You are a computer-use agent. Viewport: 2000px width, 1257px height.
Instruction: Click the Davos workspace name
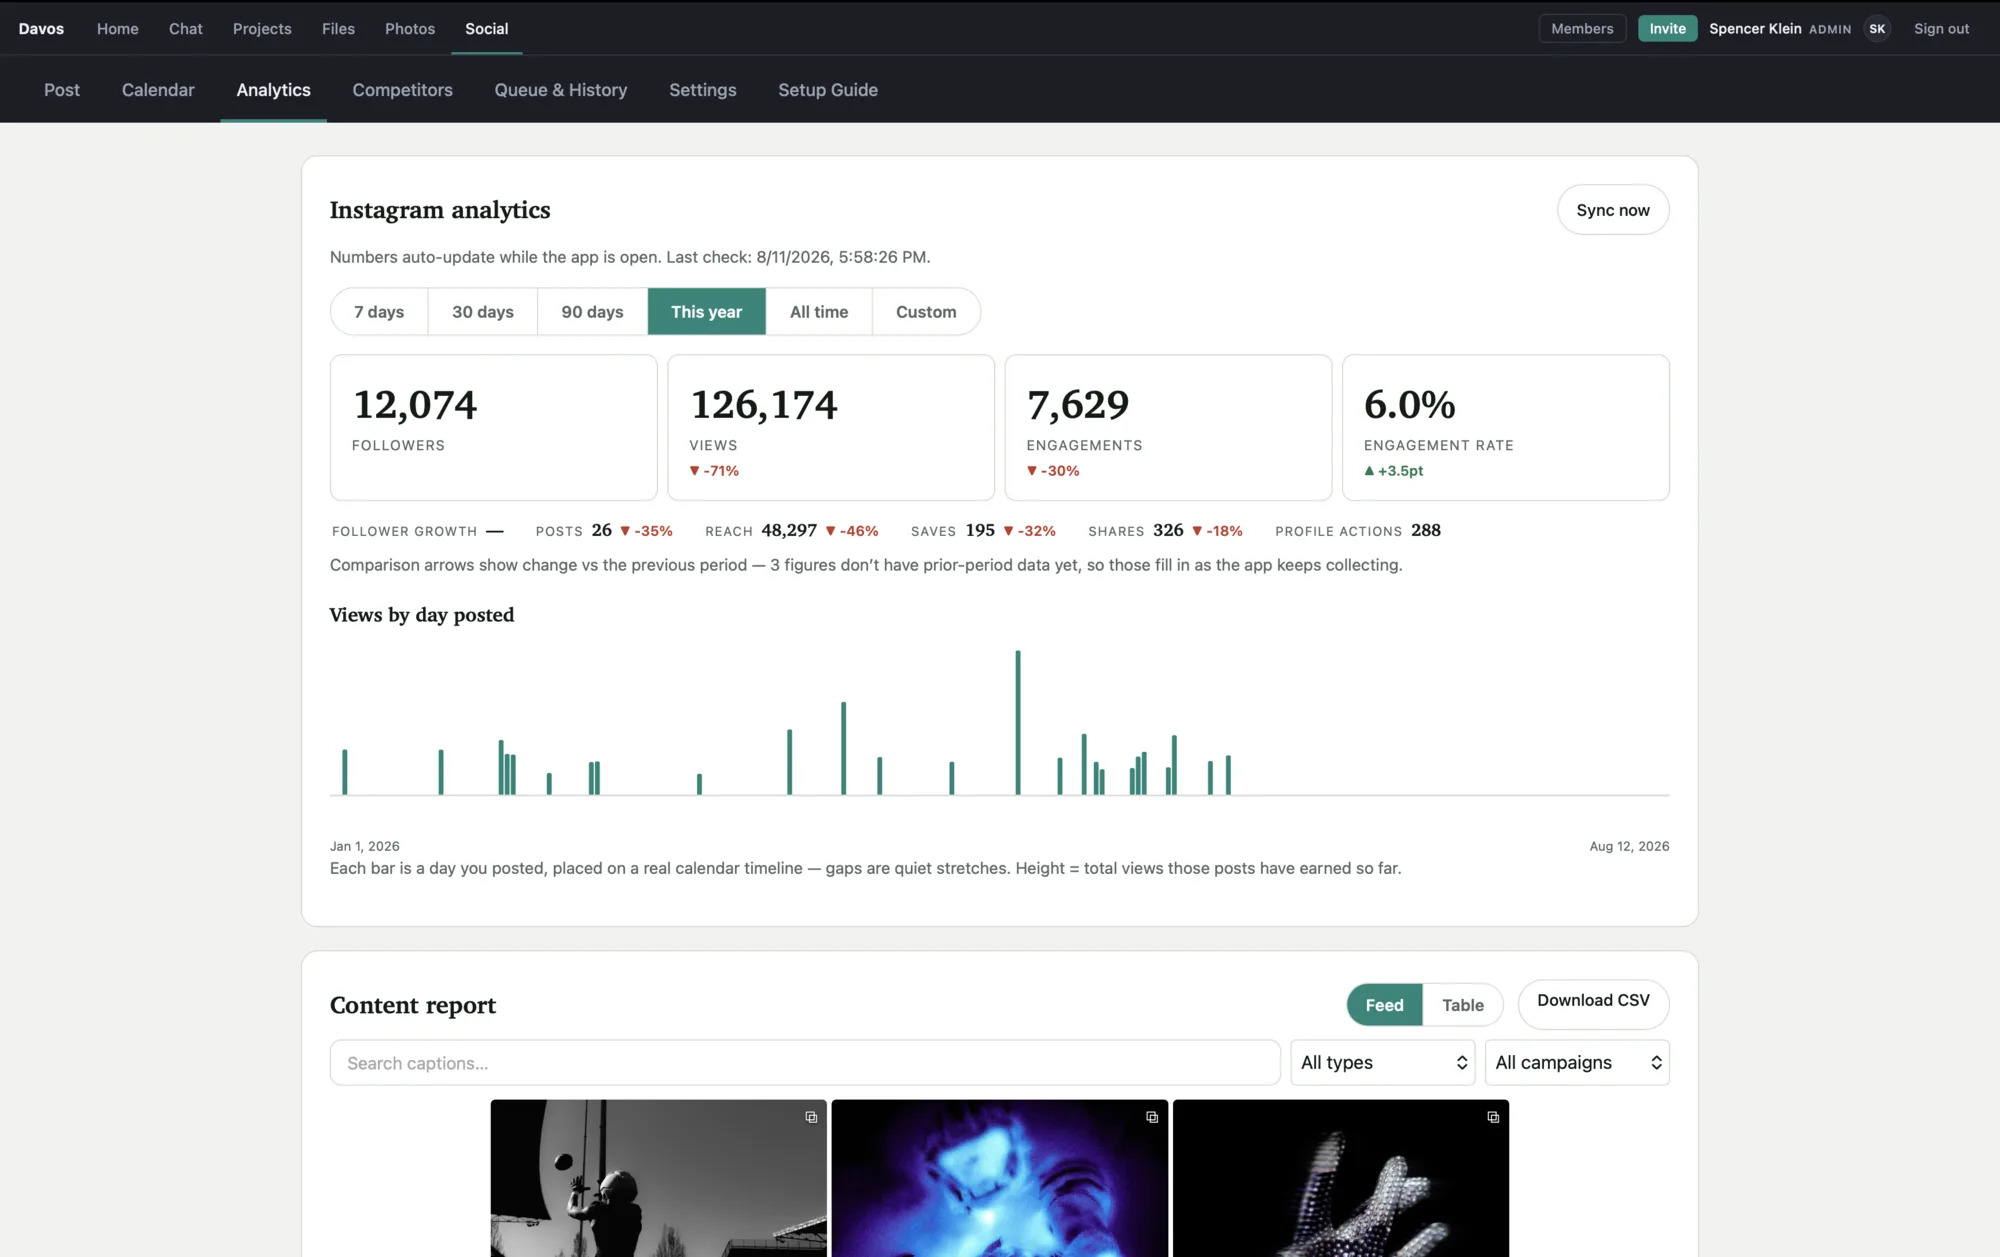41,29
